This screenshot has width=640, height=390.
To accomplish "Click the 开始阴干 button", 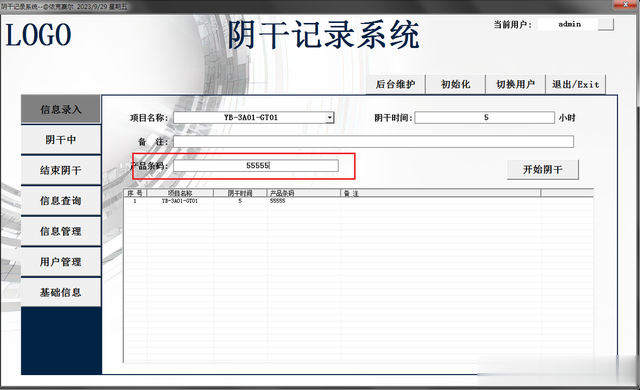I will point(542,169).
